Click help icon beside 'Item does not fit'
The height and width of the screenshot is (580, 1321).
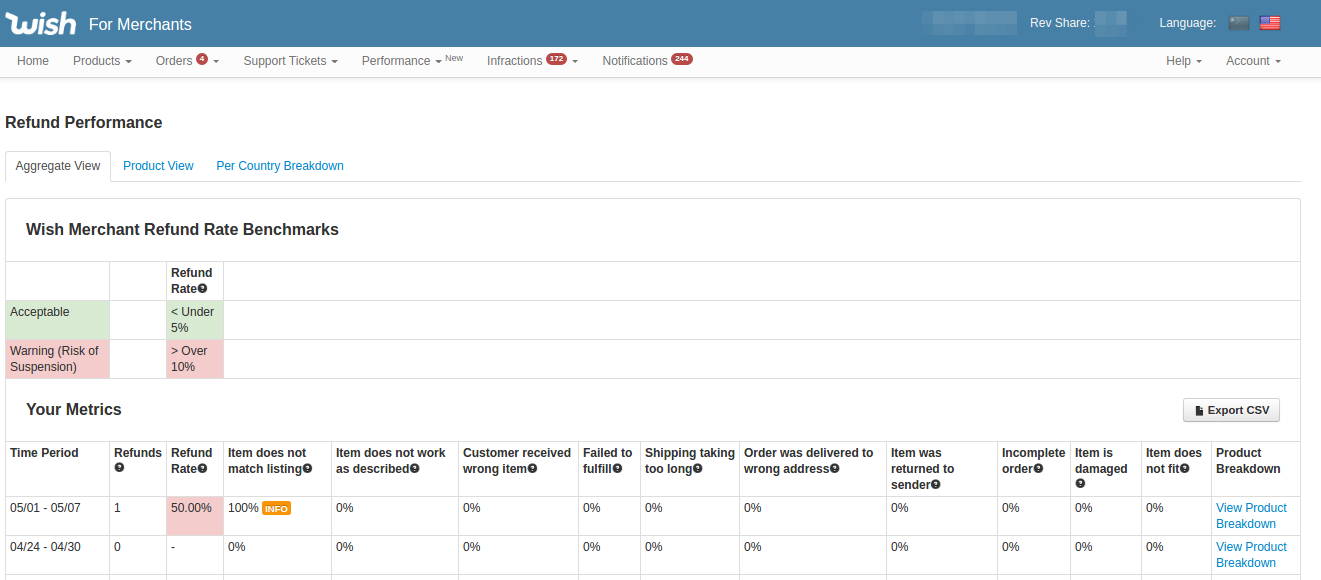(1185, 469)
